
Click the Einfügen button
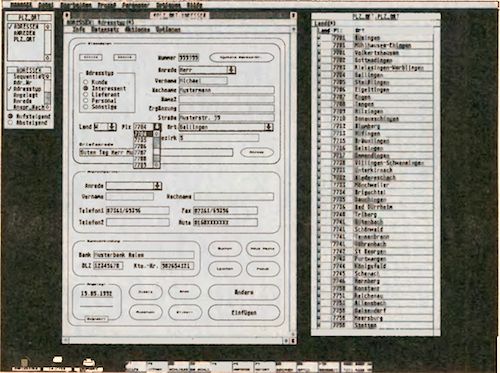(244, 313)
